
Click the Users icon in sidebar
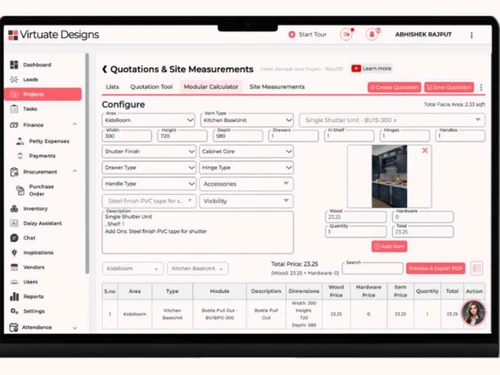(14, 282)
